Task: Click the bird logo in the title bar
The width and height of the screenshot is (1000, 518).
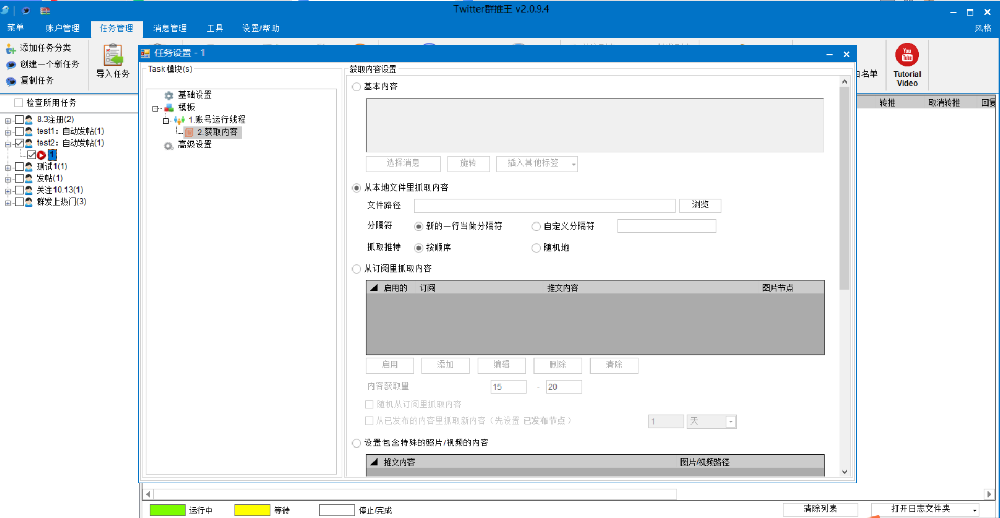Action: pos(6,10)
